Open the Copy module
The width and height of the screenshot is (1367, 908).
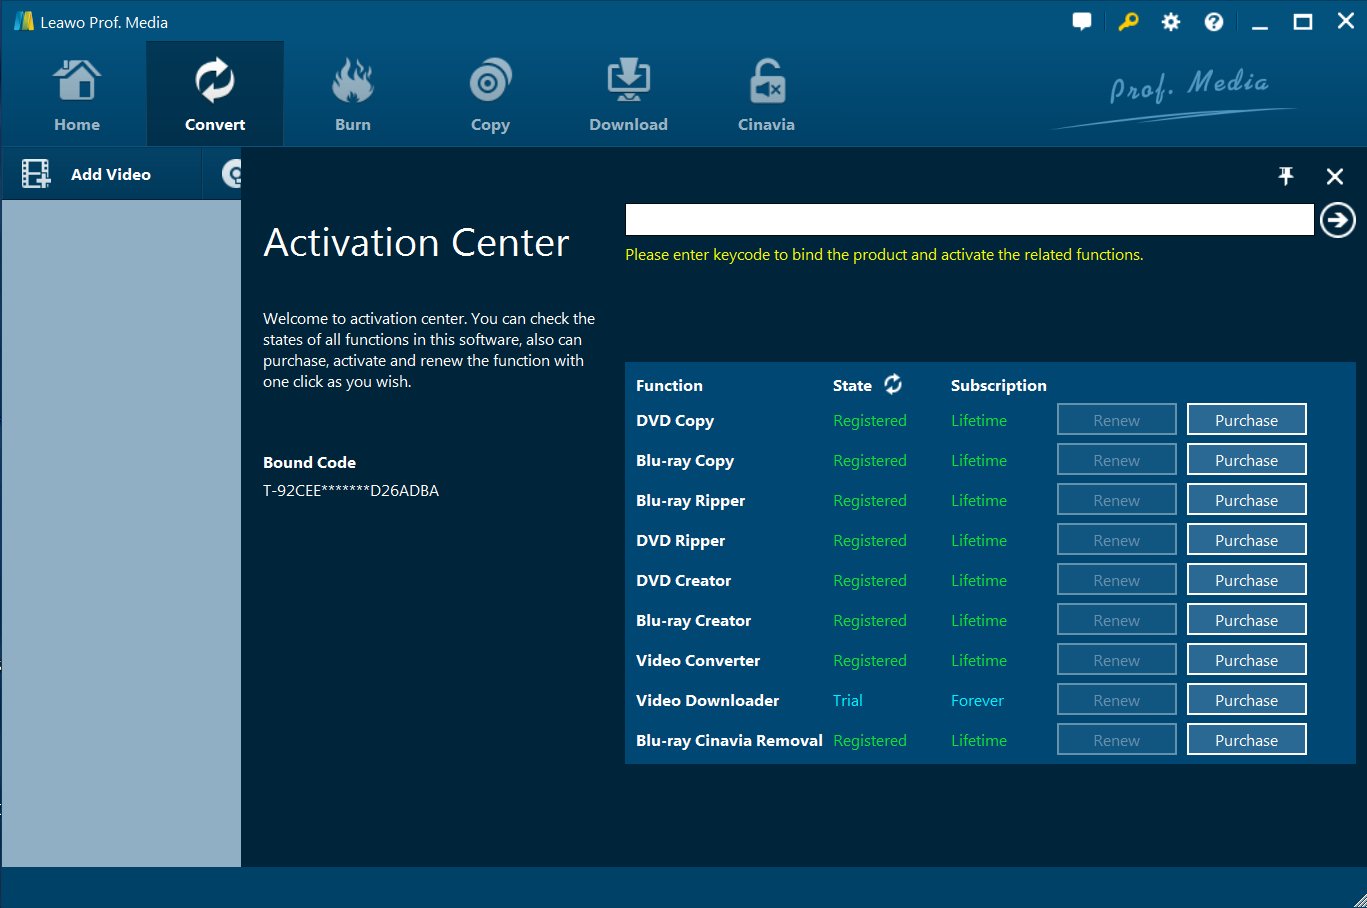coord(490,96)
